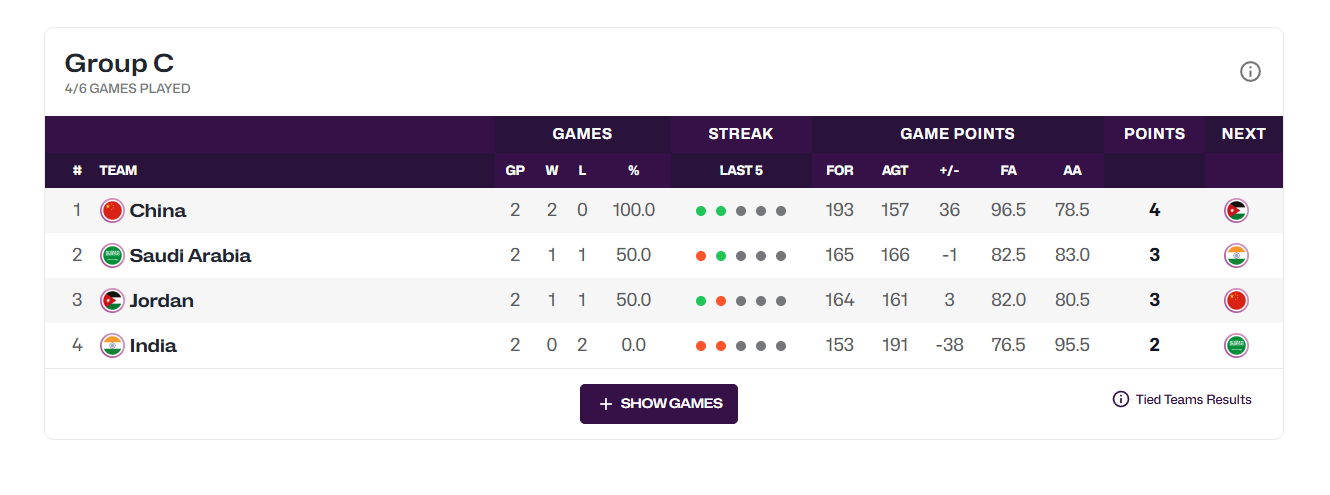The width and height of the screenshot is (1330, 495).
Task: Open Jordan's next opponent China flag
Action: pyautogui.click(x=1236, y=301)
